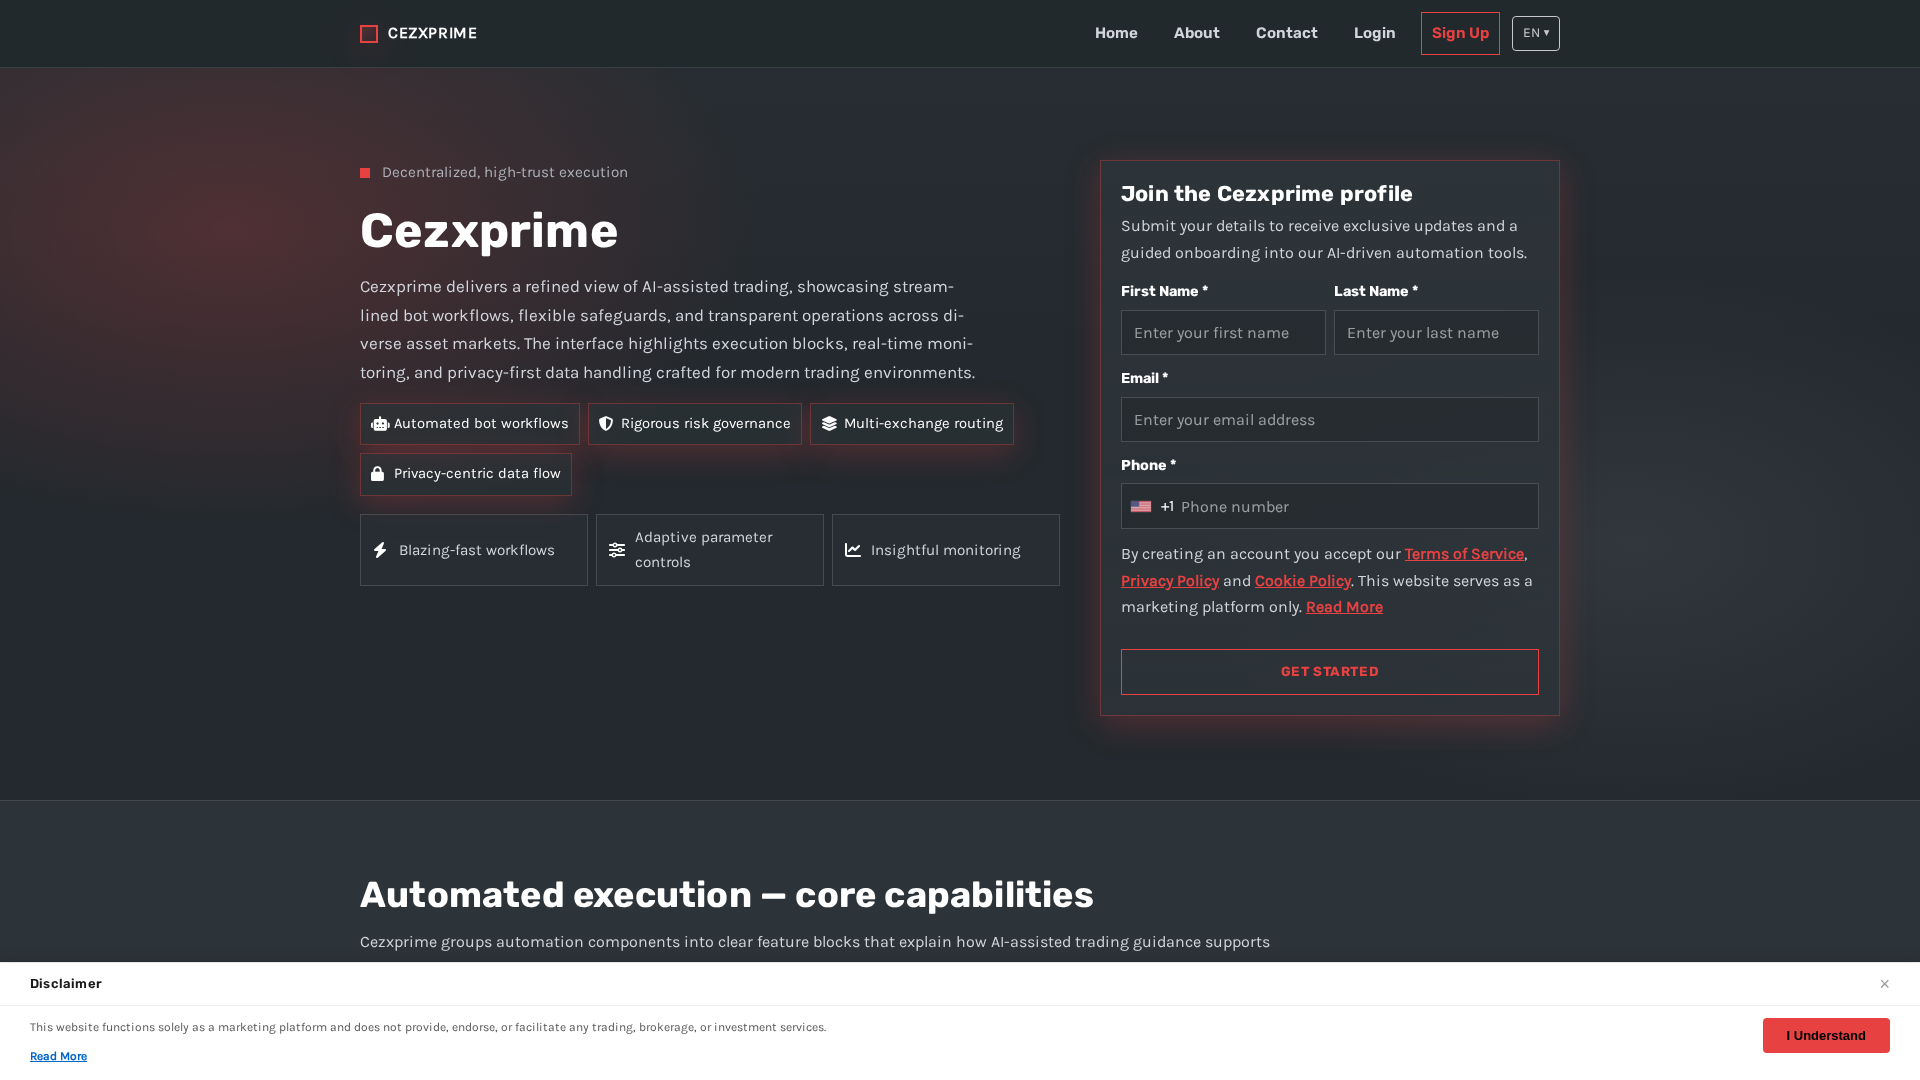Open the Contact page
The width and height of the screenshot is (1920, 1080).
1287,33
